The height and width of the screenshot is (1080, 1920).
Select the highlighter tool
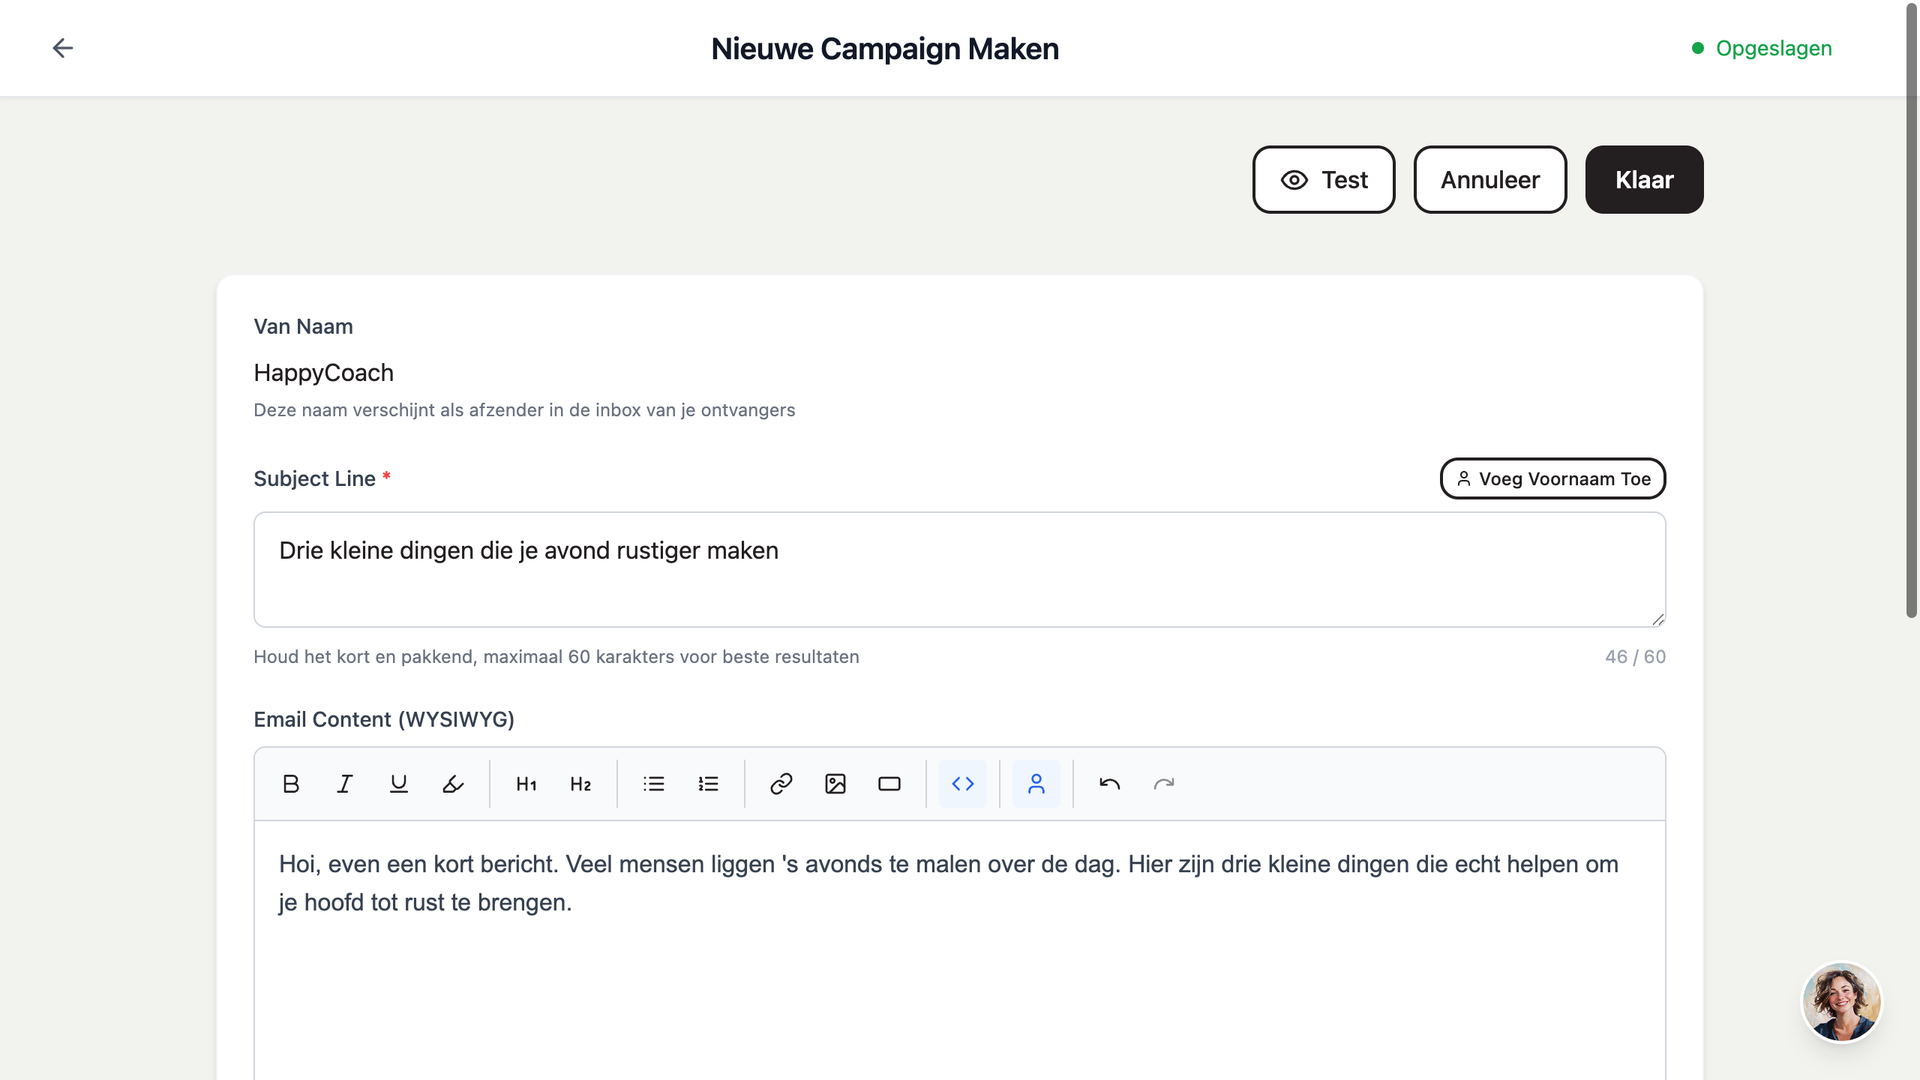click(453, 784)
